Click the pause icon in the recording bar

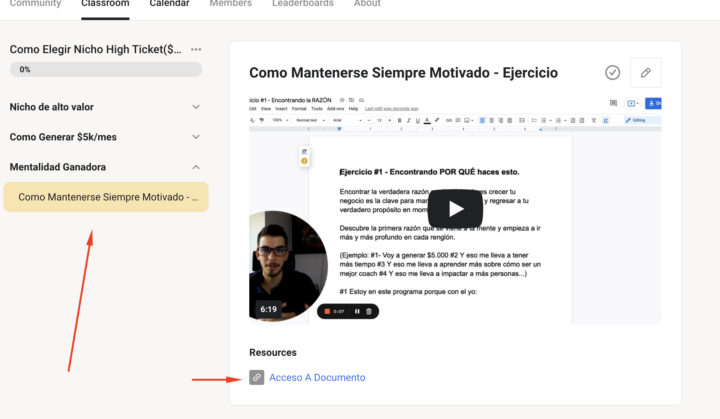pos(357,311)
